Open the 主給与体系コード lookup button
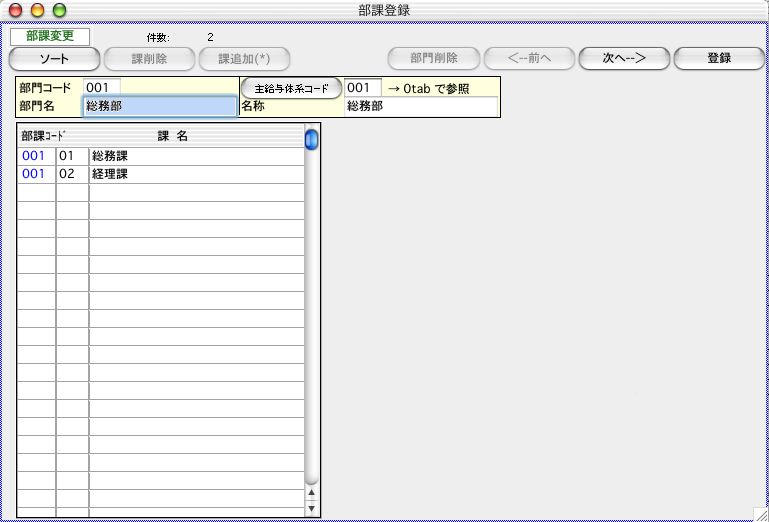The height and width of the screenshot is (522, 769). tap(291, 88)
